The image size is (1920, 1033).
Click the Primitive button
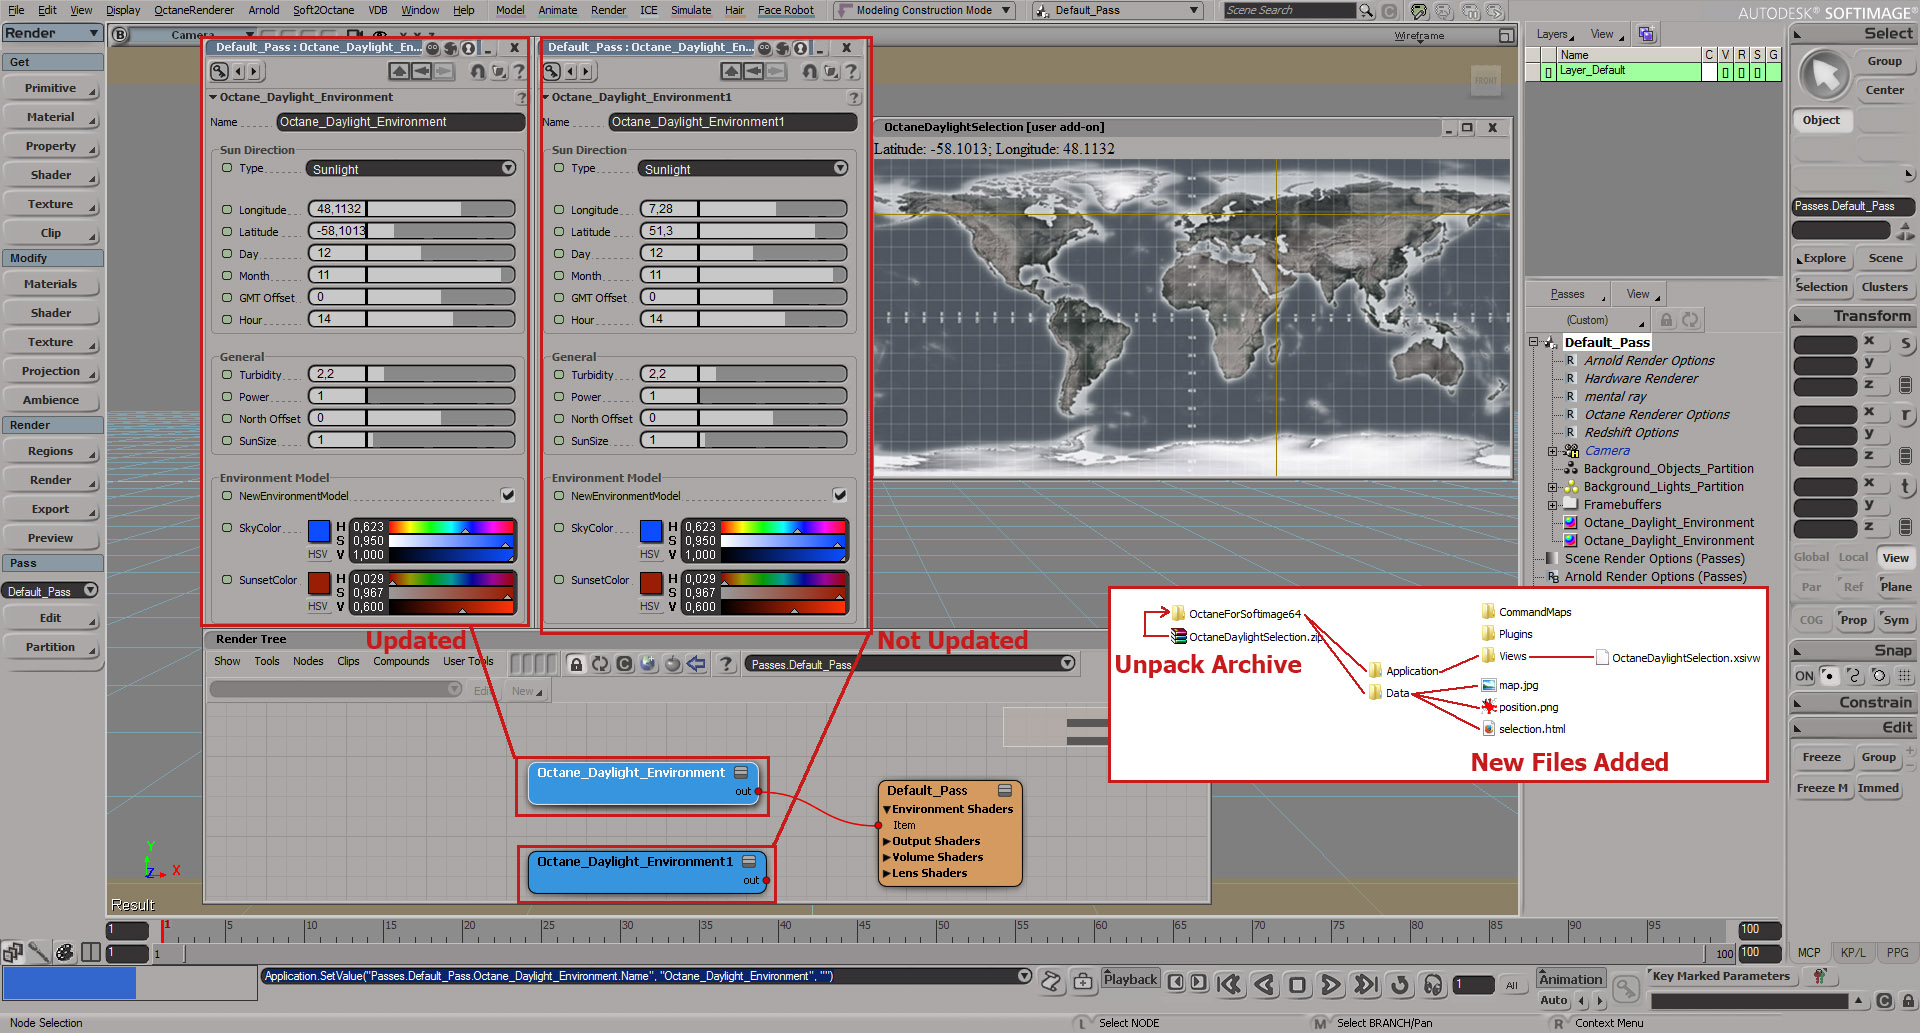coord(51,88)
